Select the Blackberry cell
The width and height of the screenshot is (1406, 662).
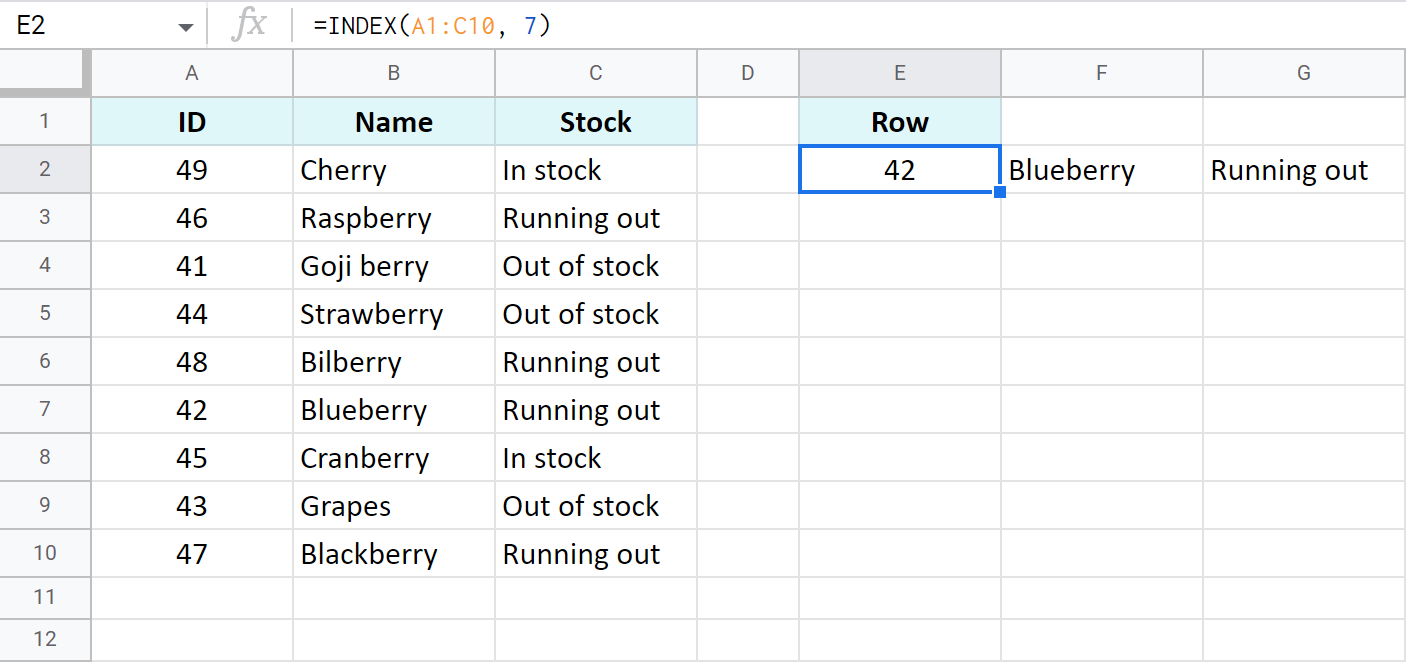393,553
